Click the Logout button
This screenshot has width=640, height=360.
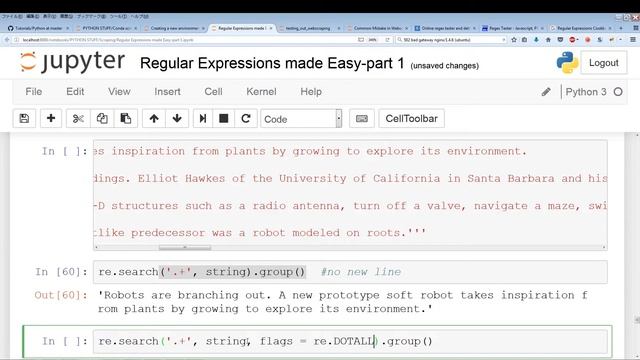pyautogui.click(x=604, y=63)
